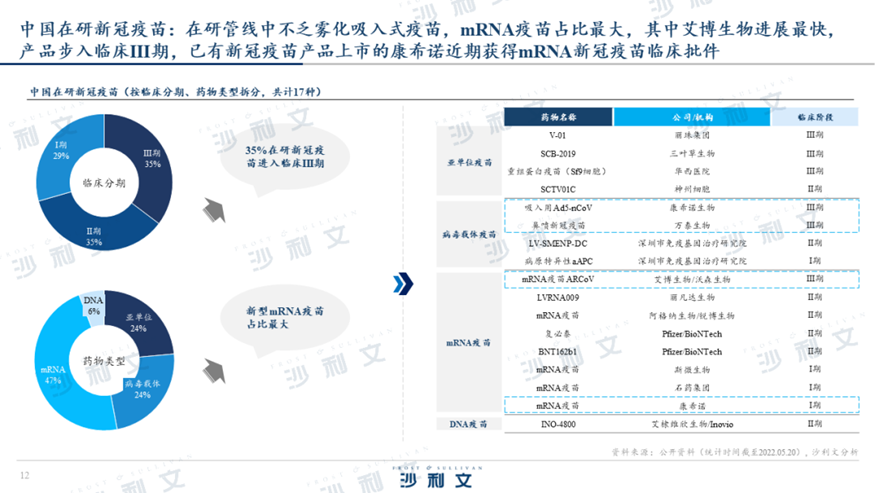
Task: Click the 重组蛋白疫苗（Sf9细胞）cell
Action: pos(557,171)
